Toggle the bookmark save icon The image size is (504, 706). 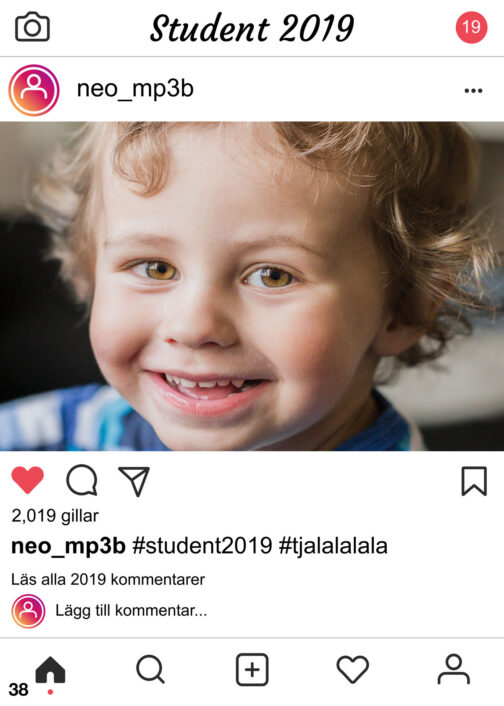pyautogui.click(x=474, y=481)
